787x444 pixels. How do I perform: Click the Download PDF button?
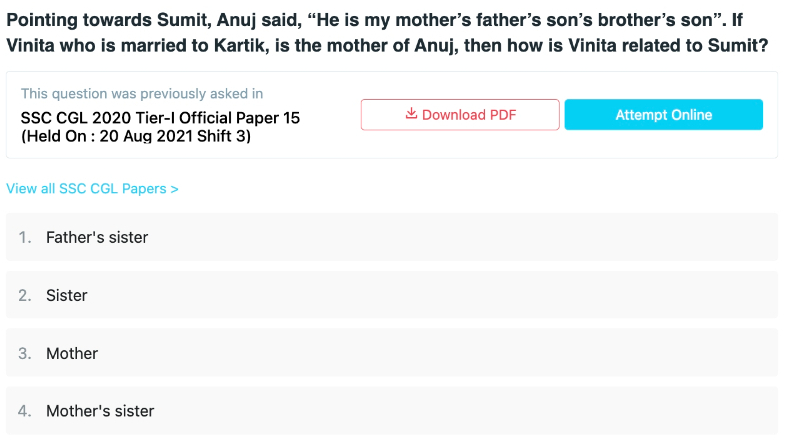(460, 115)
